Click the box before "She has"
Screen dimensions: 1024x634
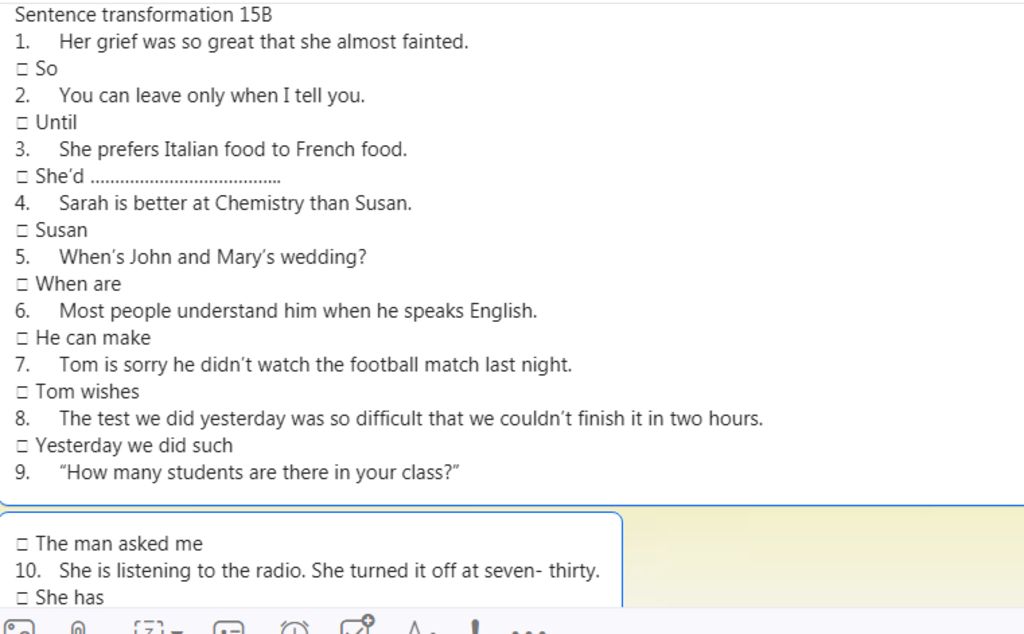pos(22,597)
